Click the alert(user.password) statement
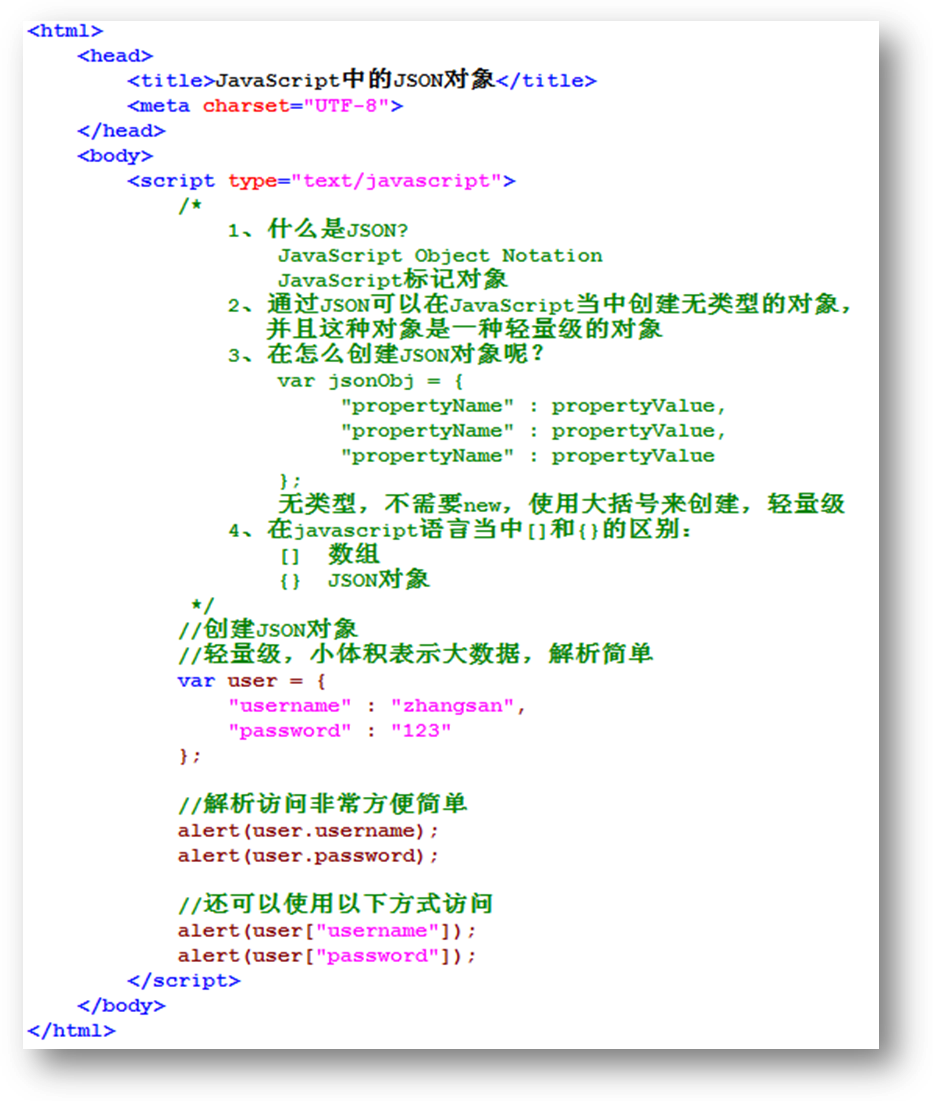Viewport: 933px width, 1101px height. tap(308, 856)
